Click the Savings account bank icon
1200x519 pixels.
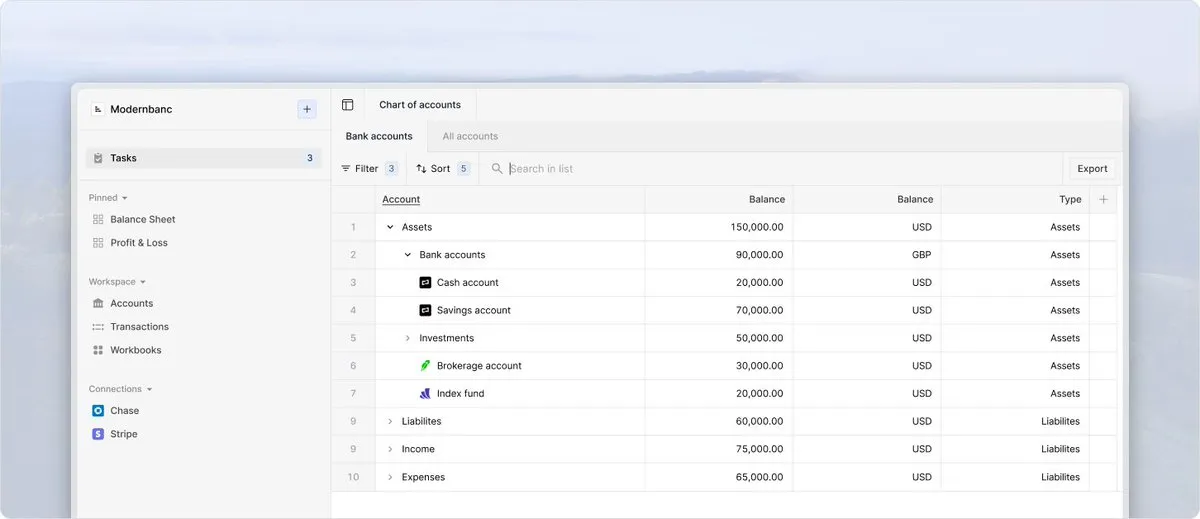425,310
